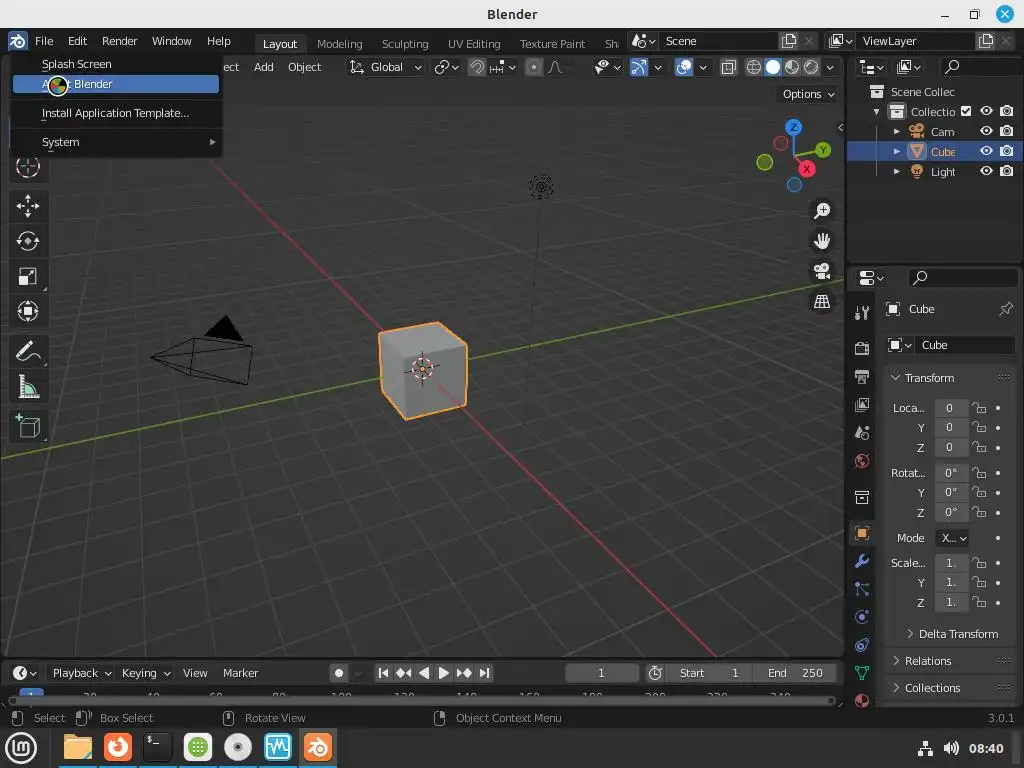Viewport: 1024px width, 768px height.
Task: Select the Measure tool
Action: tap(27, 387)
